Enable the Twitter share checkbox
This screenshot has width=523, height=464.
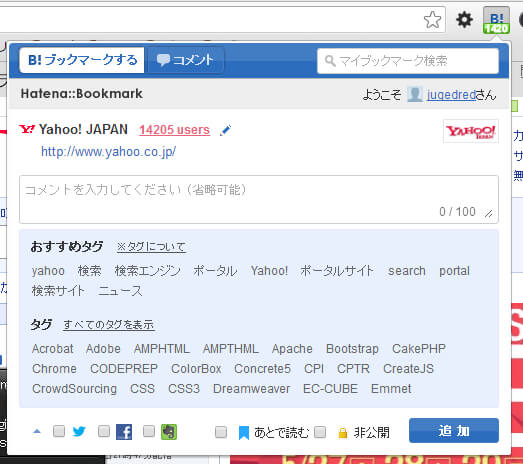click(x=59, y=431)
